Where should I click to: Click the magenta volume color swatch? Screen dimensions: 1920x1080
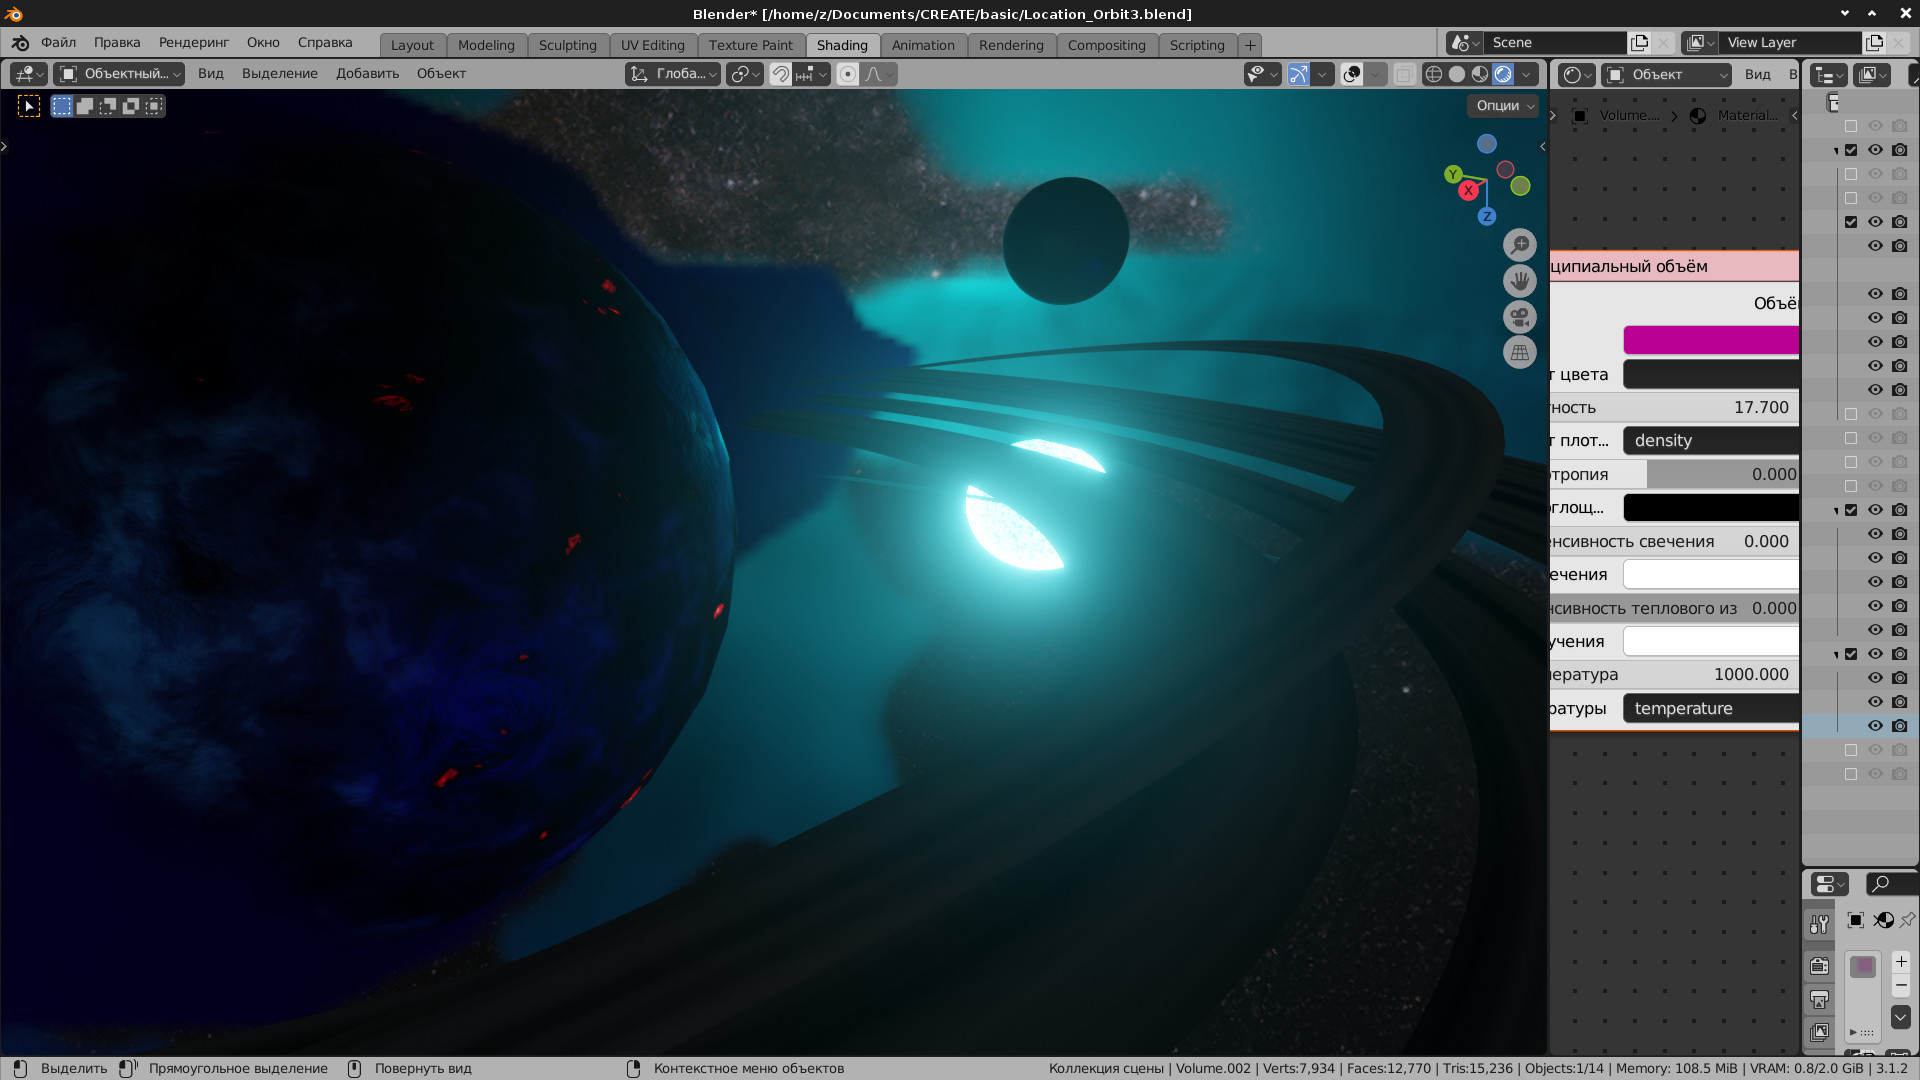pos(1710,340)
